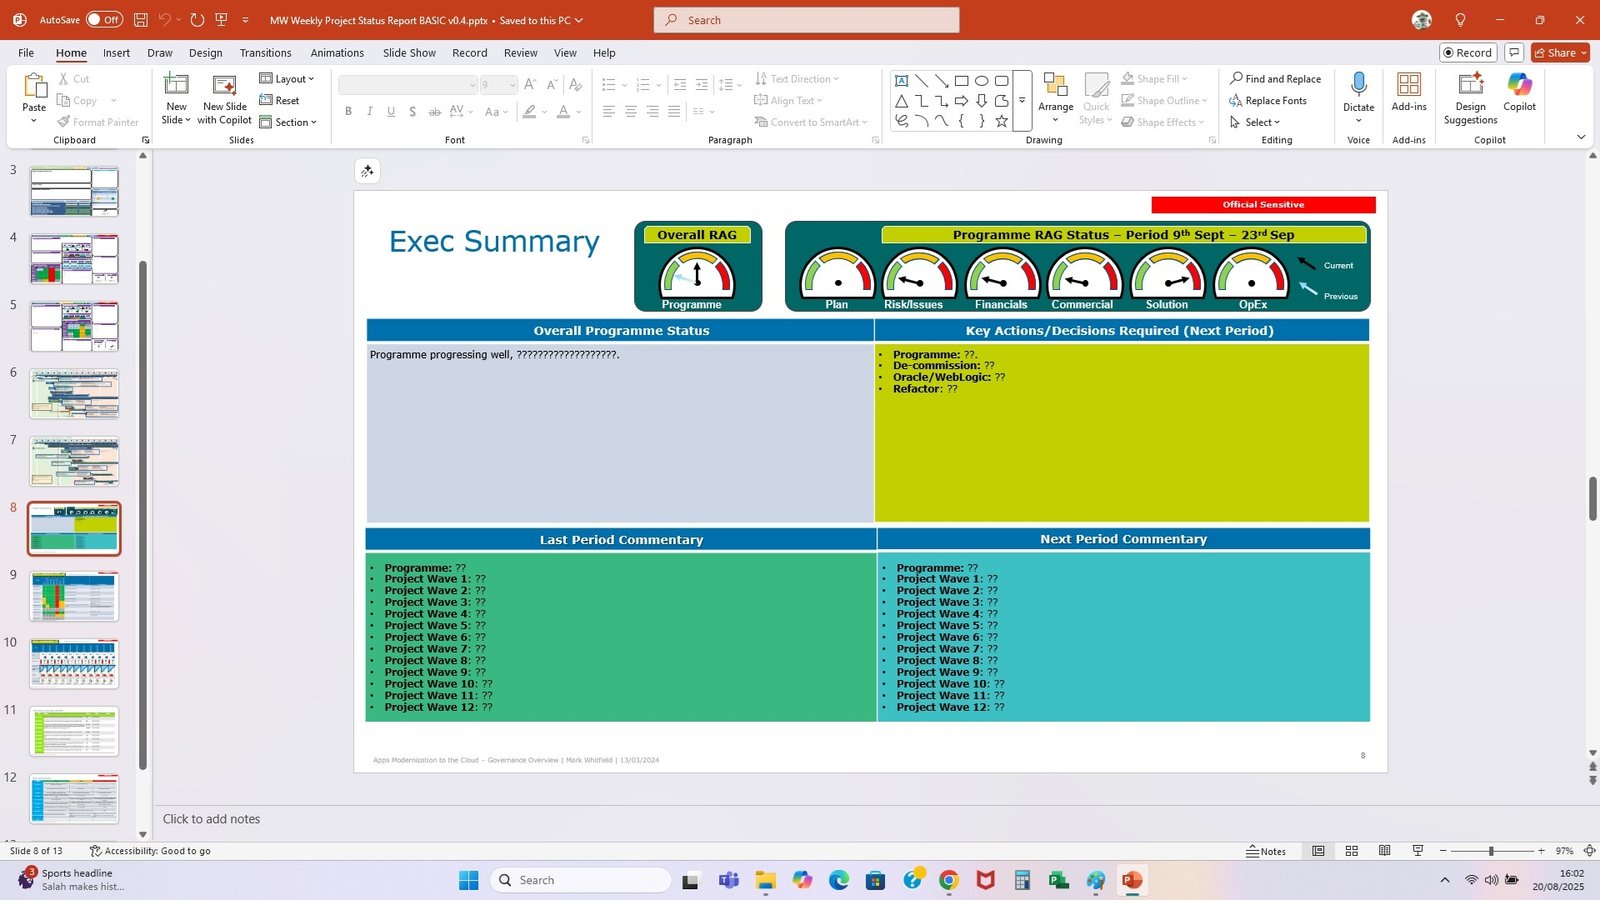Viewport: 1600px width, 900px height.
Task: Launch Copilot from the ribbon
Action: pyautogui.click(x=1519, y=93)
